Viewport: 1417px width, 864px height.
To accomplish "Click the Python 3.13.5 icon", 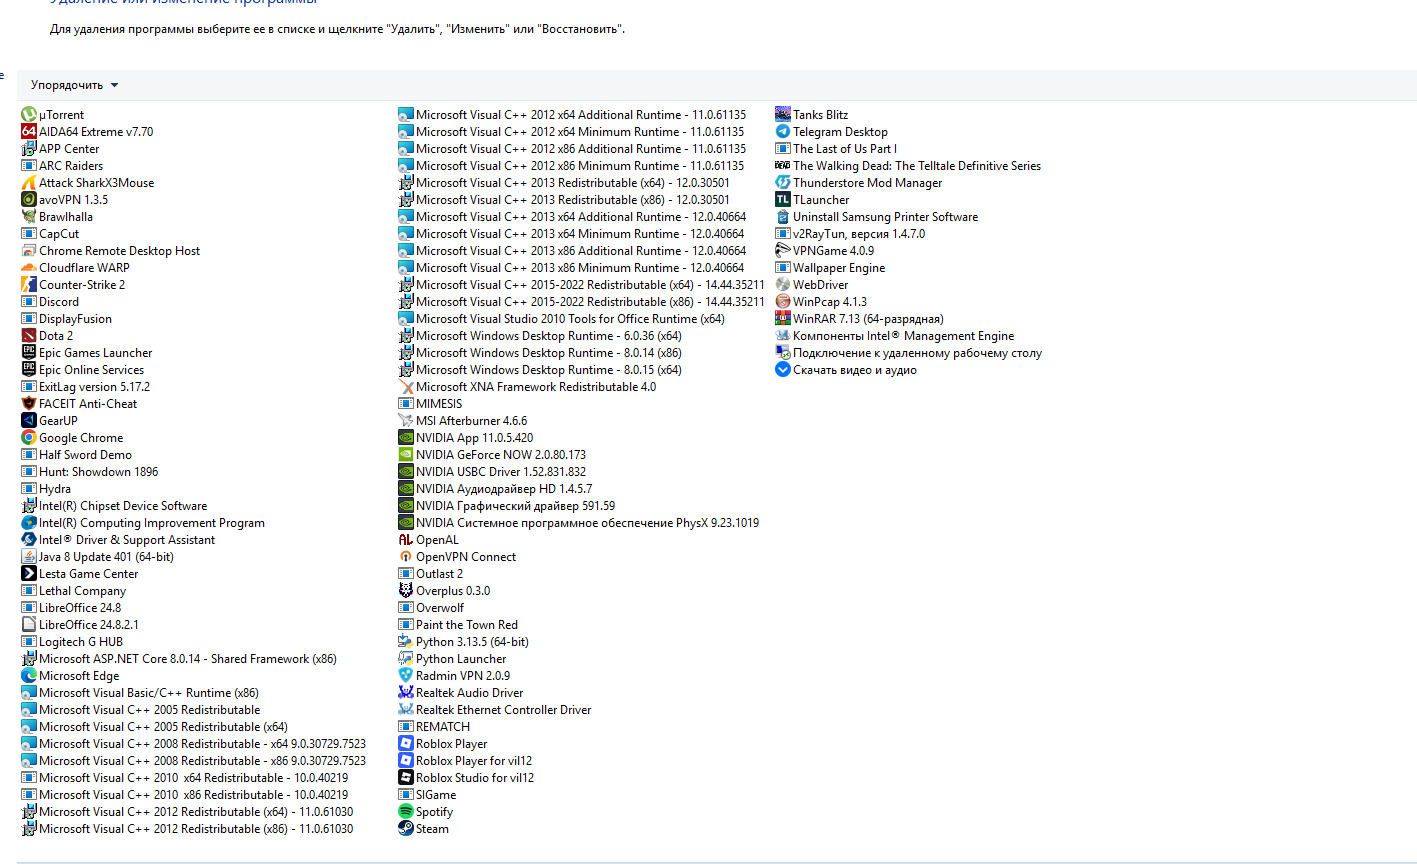I will pos(406,642).
